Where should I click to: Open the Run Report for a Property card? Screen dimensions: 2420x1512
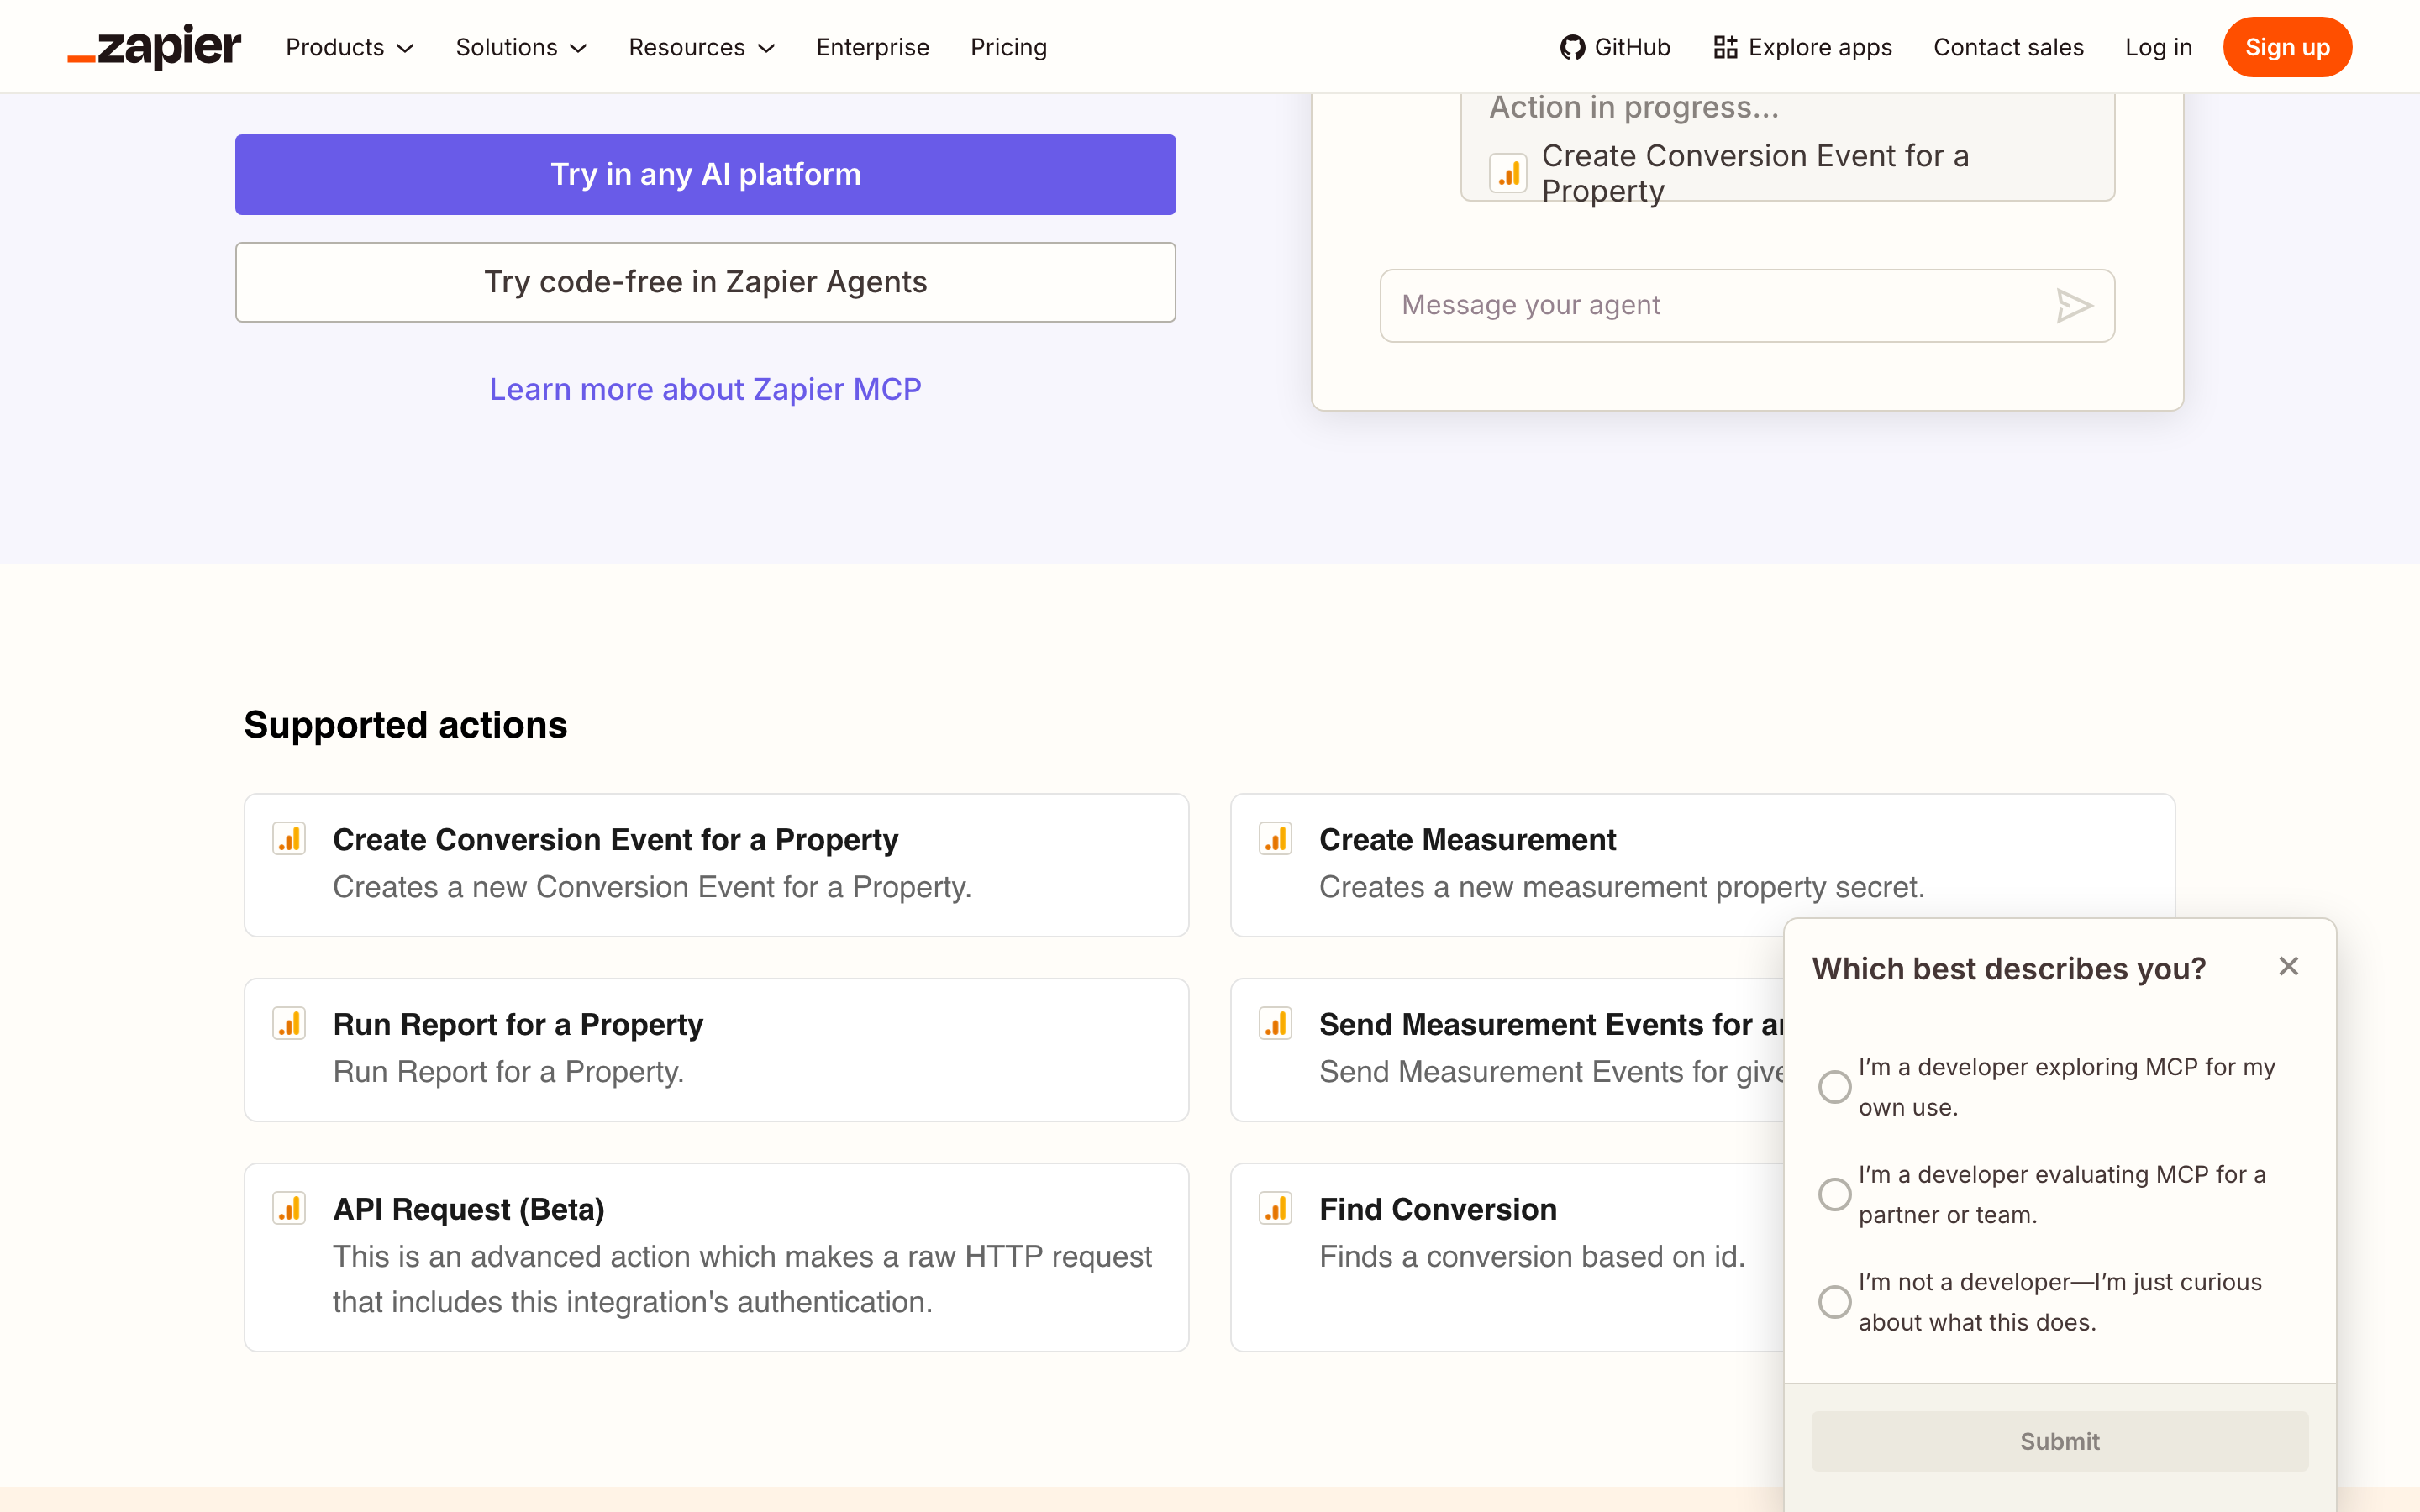point(716,1050)
